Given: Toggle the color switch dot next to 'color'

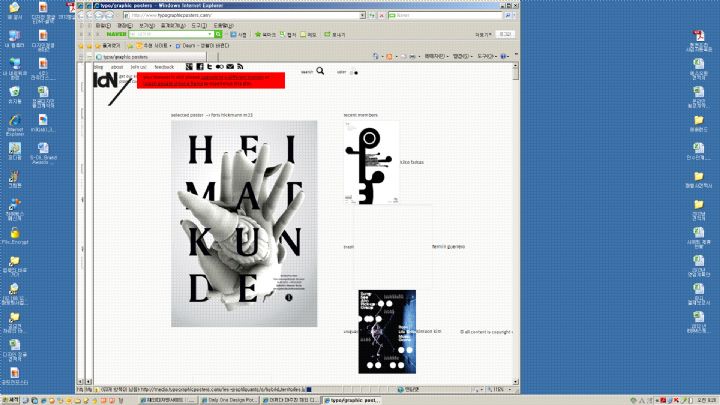Looking at the screenshot, I should [x=356, y=73].
